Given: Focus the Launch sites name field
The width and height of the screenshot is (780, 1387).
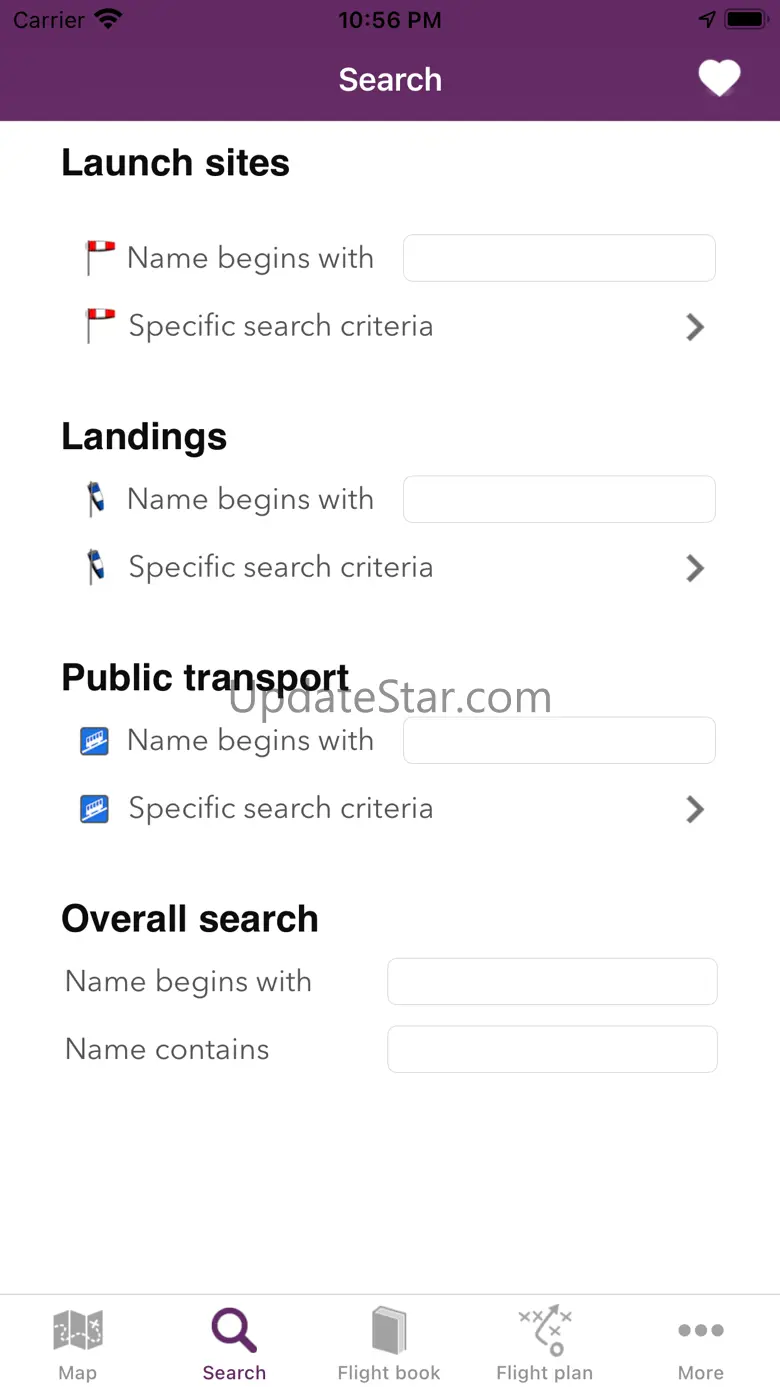Looking at the screenshot, I should pos(559,258).
